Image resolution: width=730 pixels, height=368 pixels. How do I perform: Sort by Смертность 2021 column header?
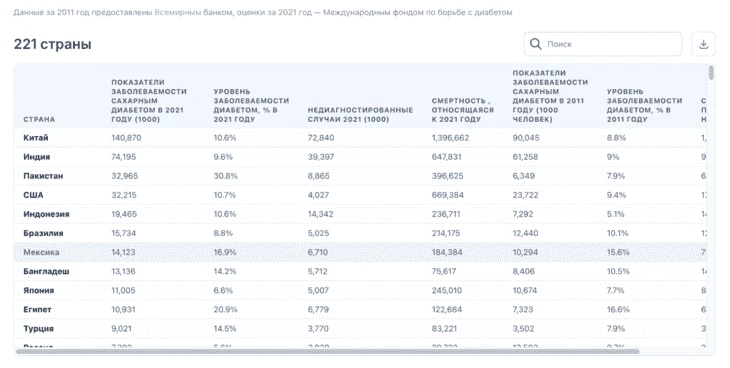[x=462, y=110]
